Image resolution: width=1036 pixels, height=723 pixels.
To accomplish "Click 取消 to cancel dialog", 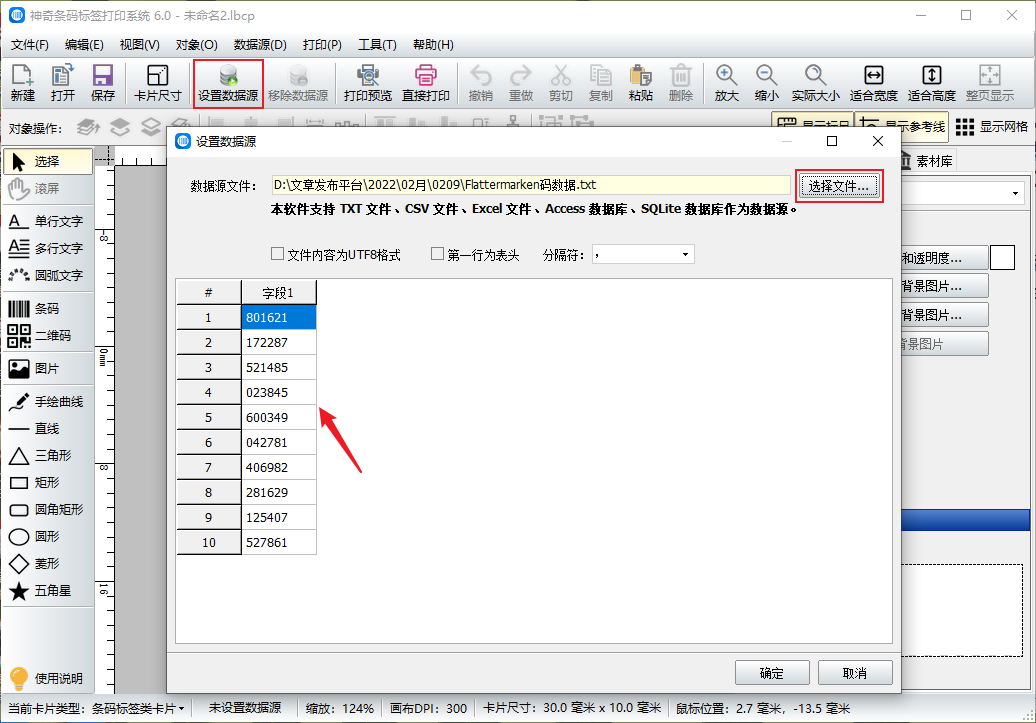I will pyautogui.click(x=855, y=673).
